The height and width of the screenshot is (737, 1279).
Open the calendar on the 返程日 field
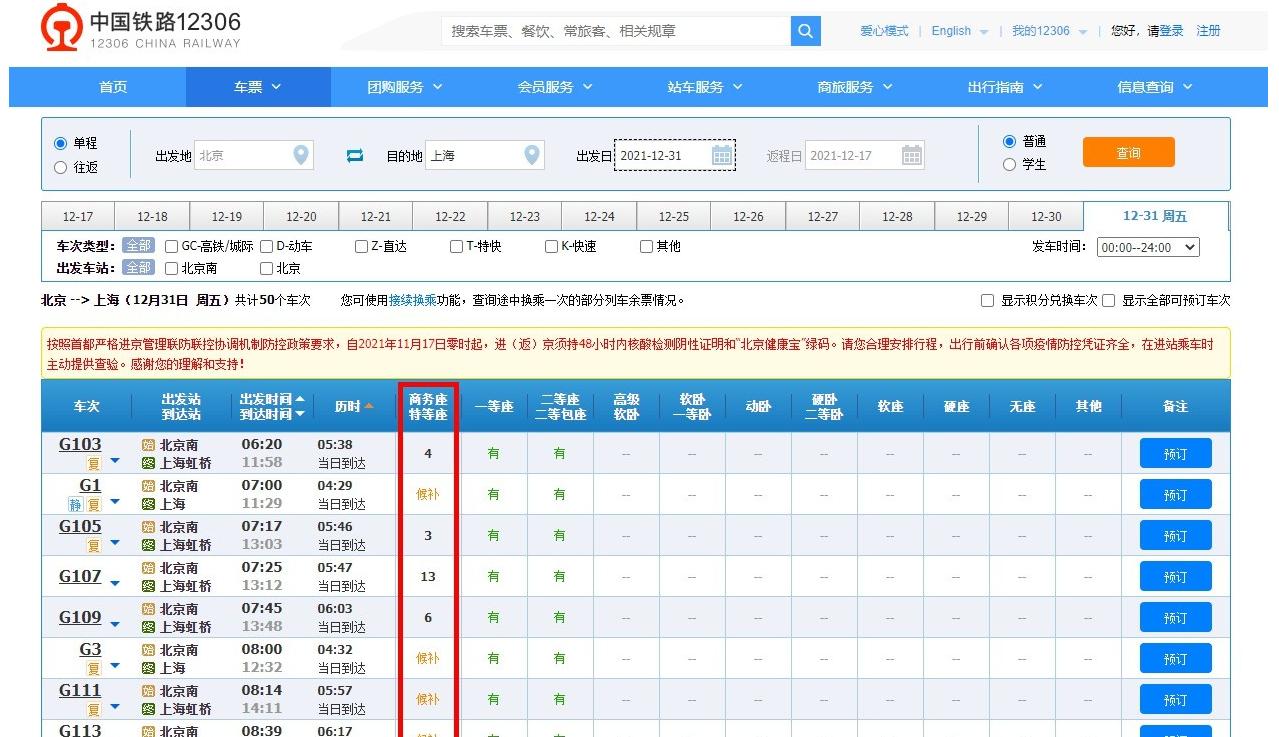(x=910, y=156)
